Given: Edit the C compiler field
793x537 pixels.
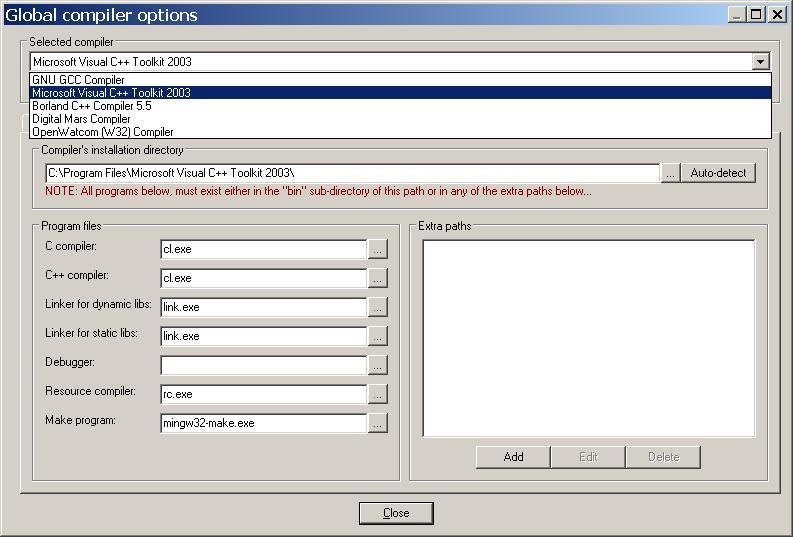Looking at the screenshot, I should [263, 249].
